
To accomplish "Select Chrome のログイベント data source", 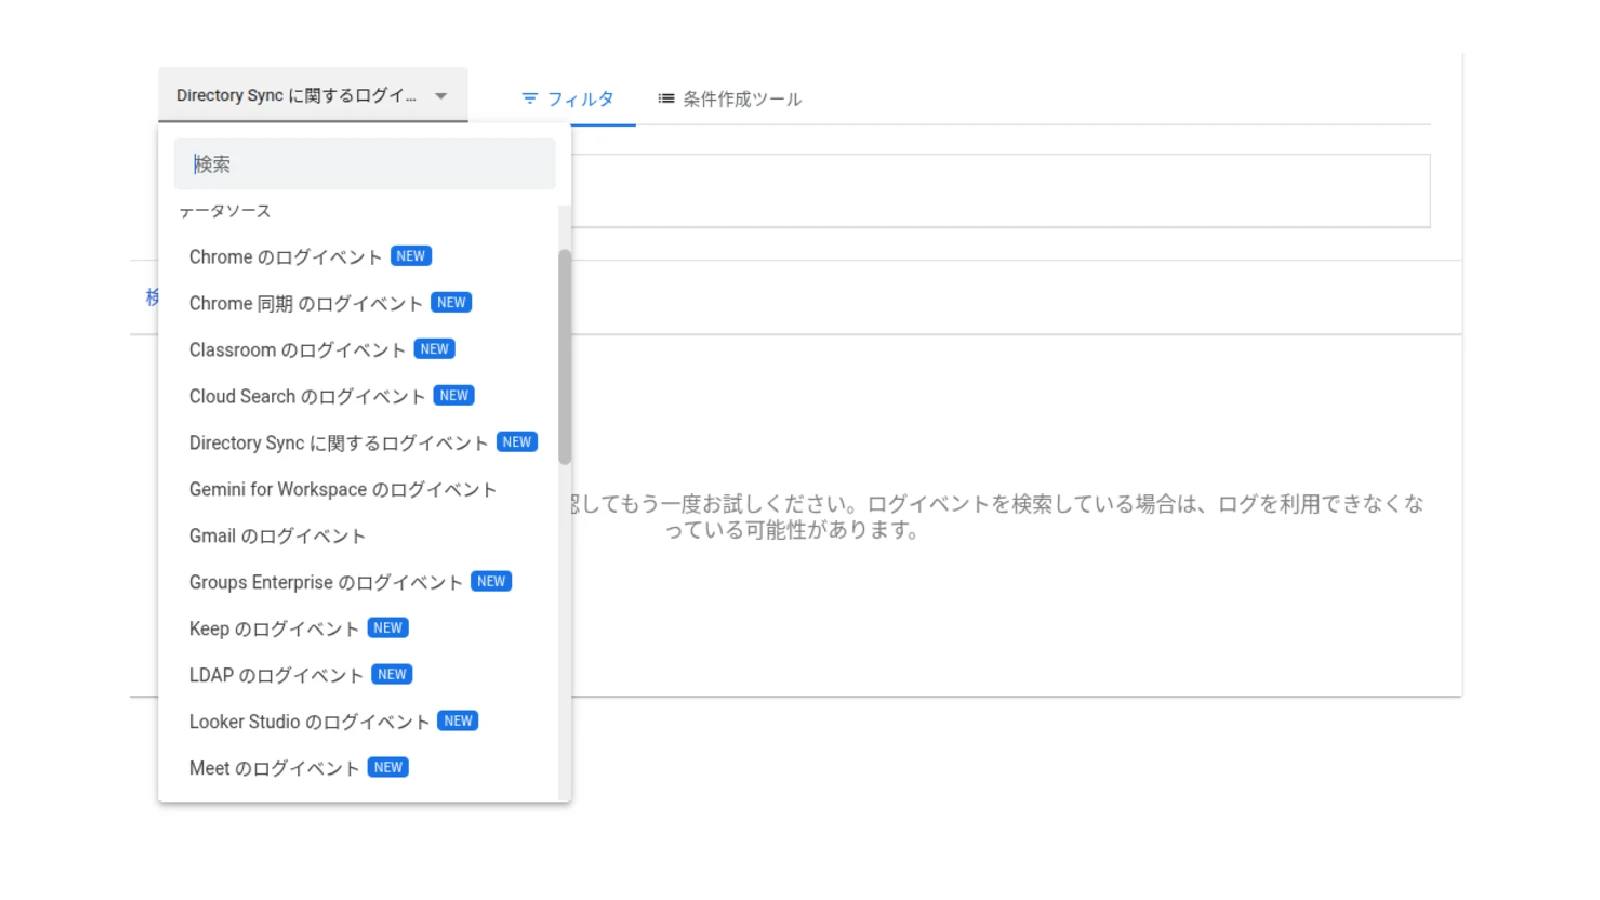I will click(x=286, y=257).
